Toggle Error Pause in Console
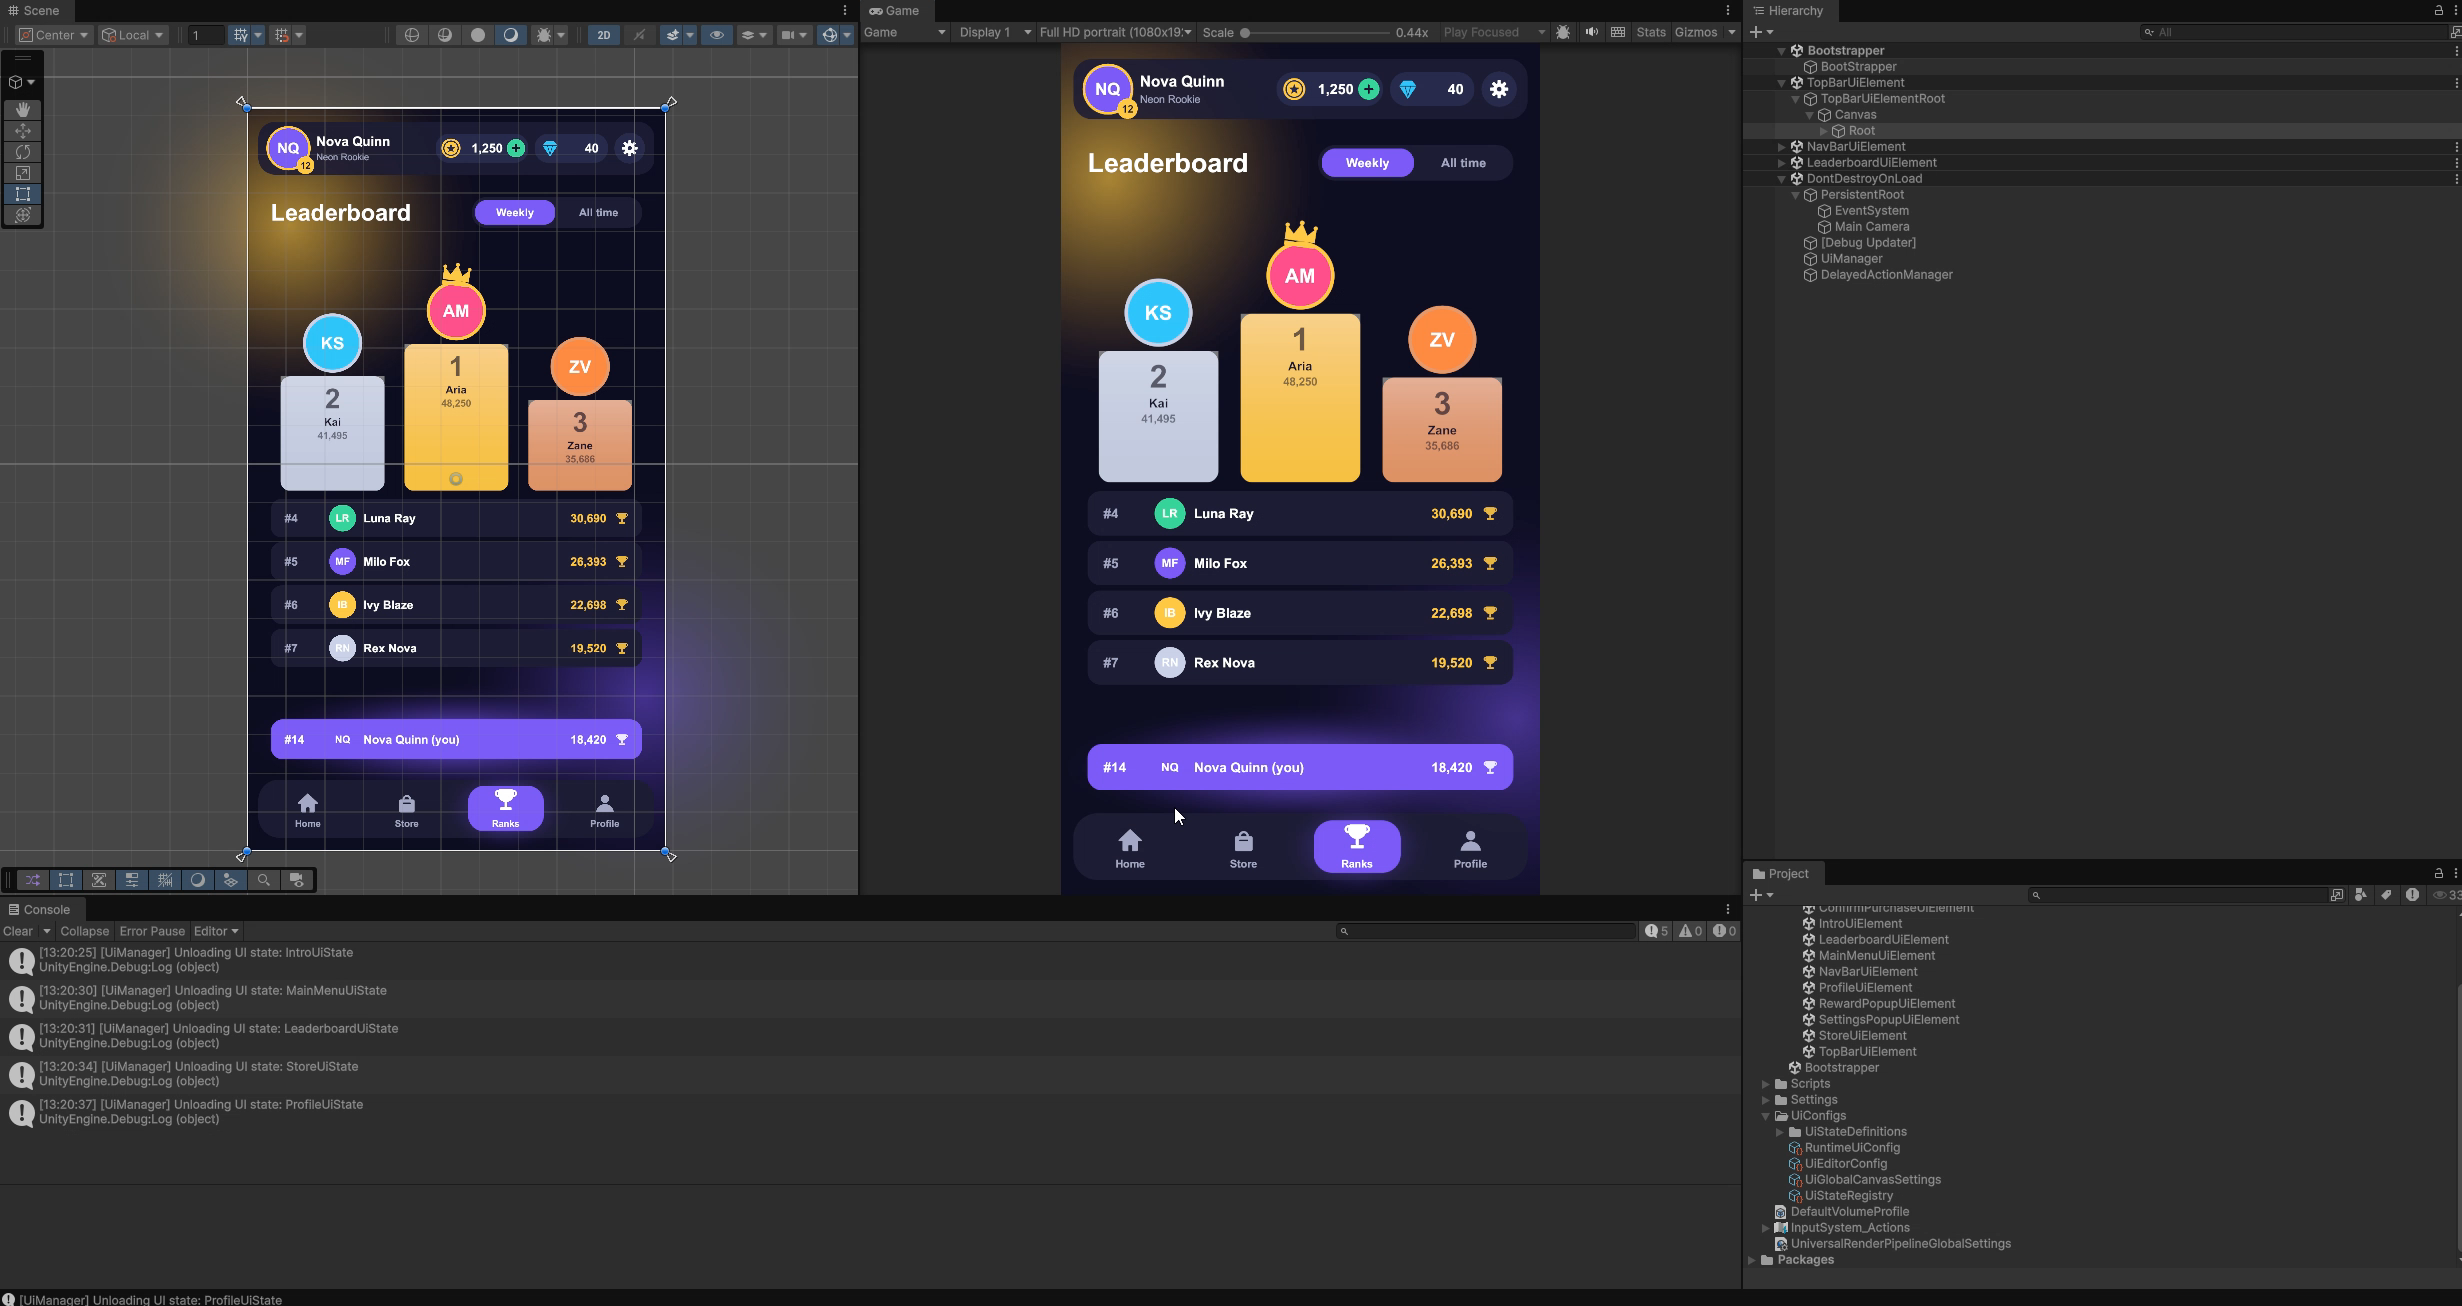This screenshot has height=1306, width=2462. click(152, 931)
